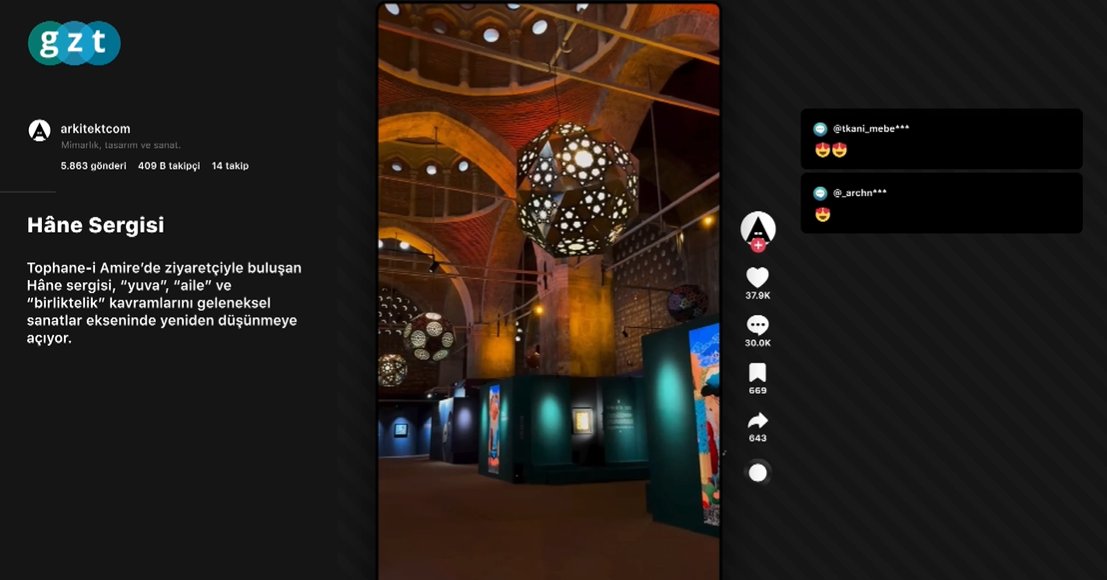Viewport: 1107px width, 580px height.
Task: Click the single heart-eyes emoji in @_archn*** comment
Action: [x=822, y=215]
